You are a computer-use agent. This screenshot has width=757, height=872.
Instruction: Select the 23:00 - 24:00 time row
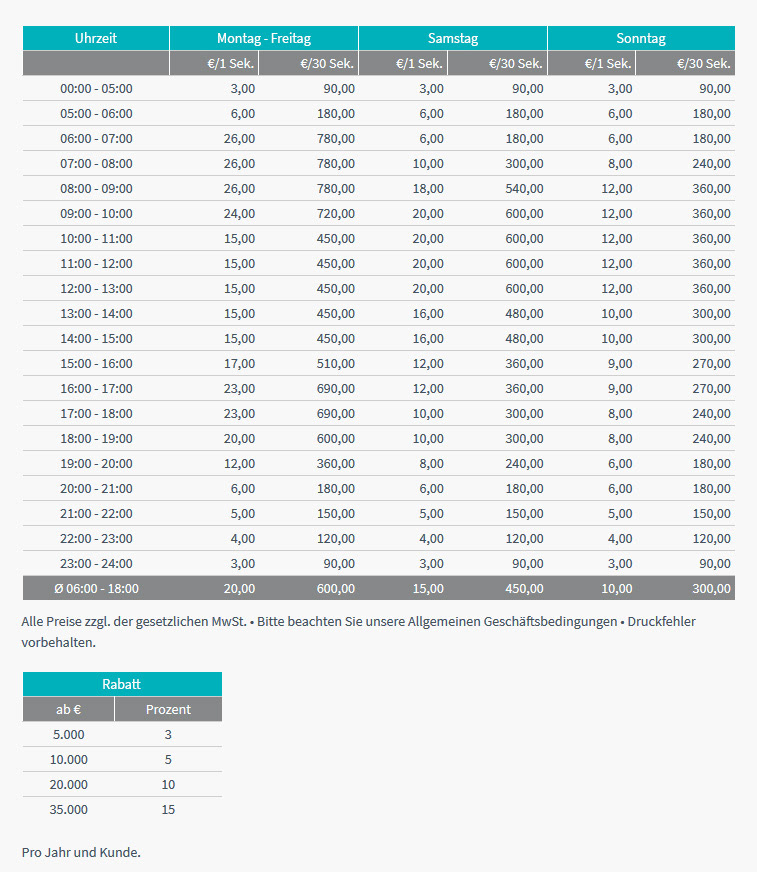[379, 563]
